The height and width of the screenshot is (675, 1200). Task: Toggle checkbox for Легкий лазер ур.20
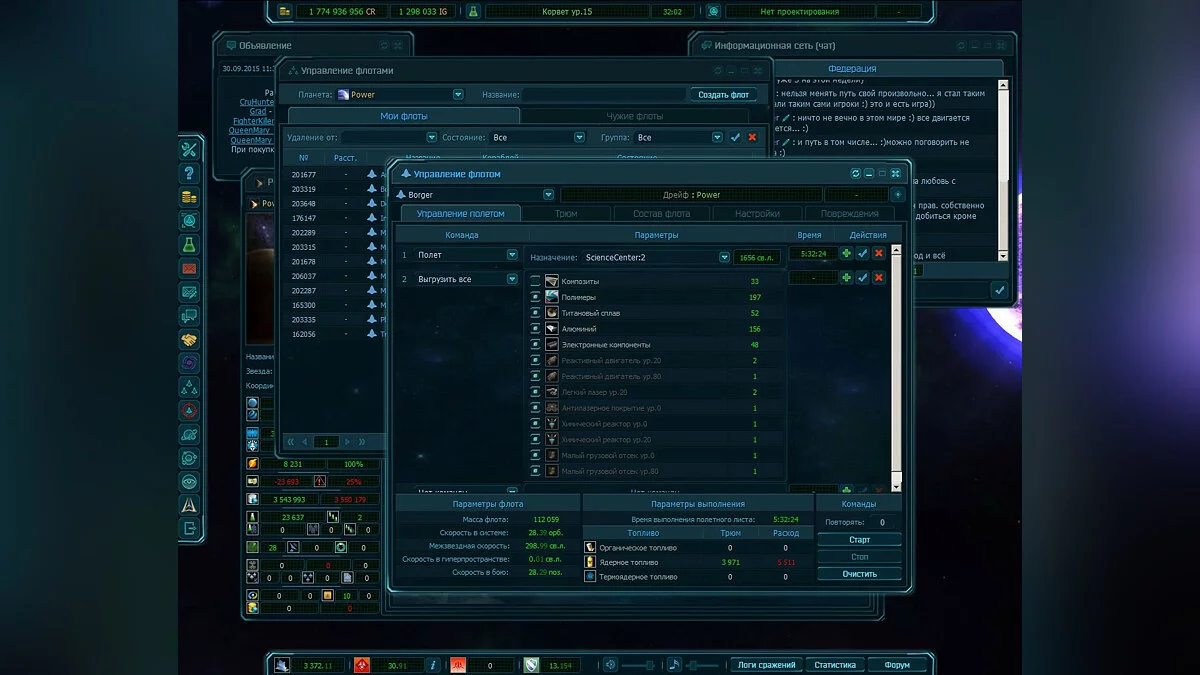[x=535, y=392]
